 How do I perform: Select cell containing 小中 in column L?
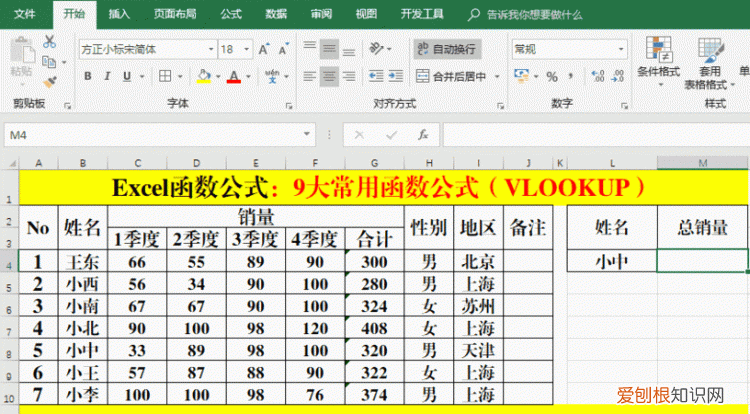(x=612, y=261)
